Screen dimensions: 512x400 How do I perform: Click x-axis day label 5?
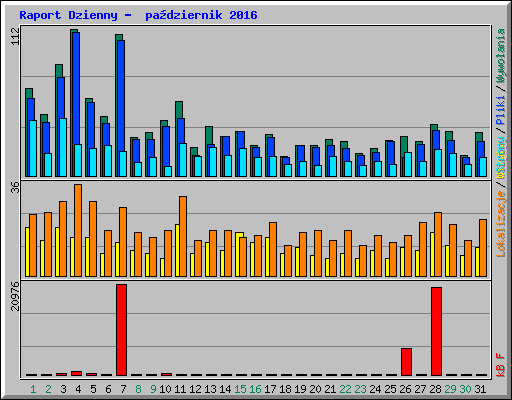pos(93,389)
